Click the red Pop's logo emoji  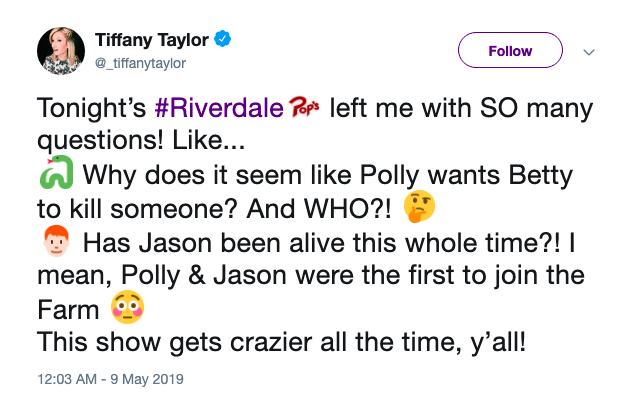pos(305,107)
